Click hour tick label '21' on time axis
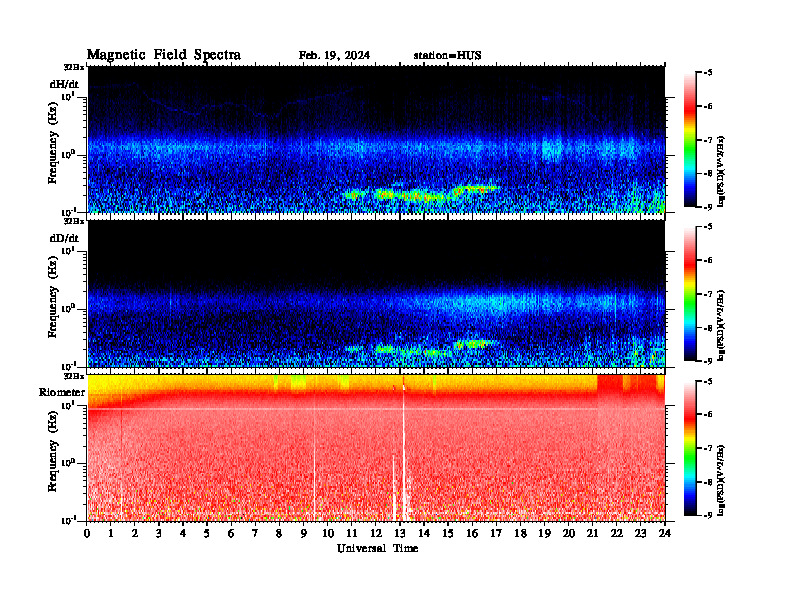 point(592,533)
